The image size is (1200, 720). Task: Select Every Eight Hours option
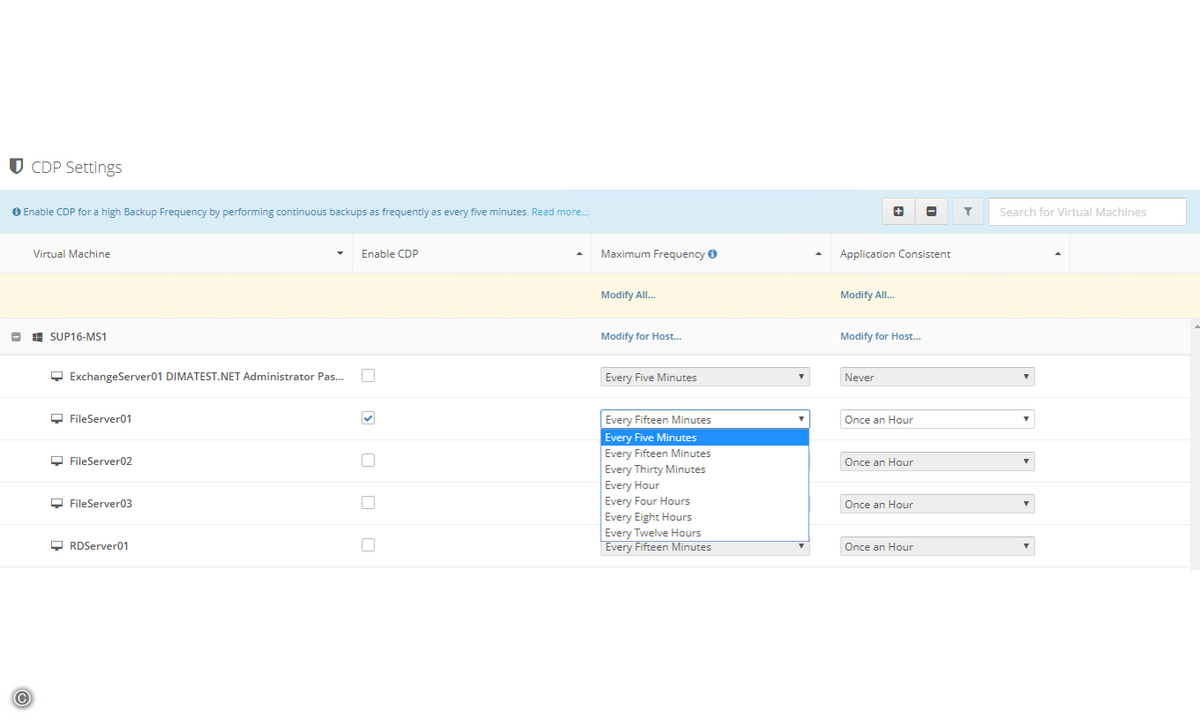[705, 517]
